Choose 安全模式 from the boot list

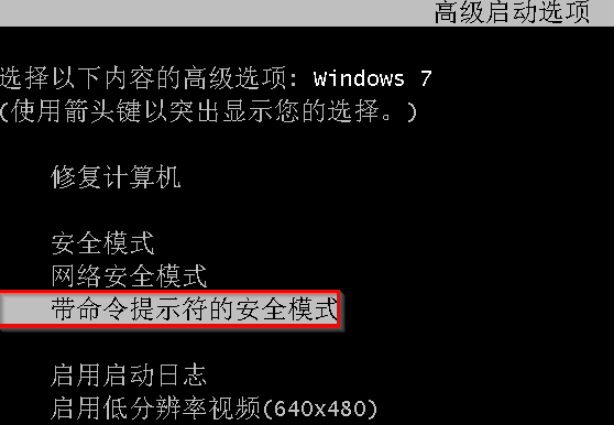pos(103,243)
